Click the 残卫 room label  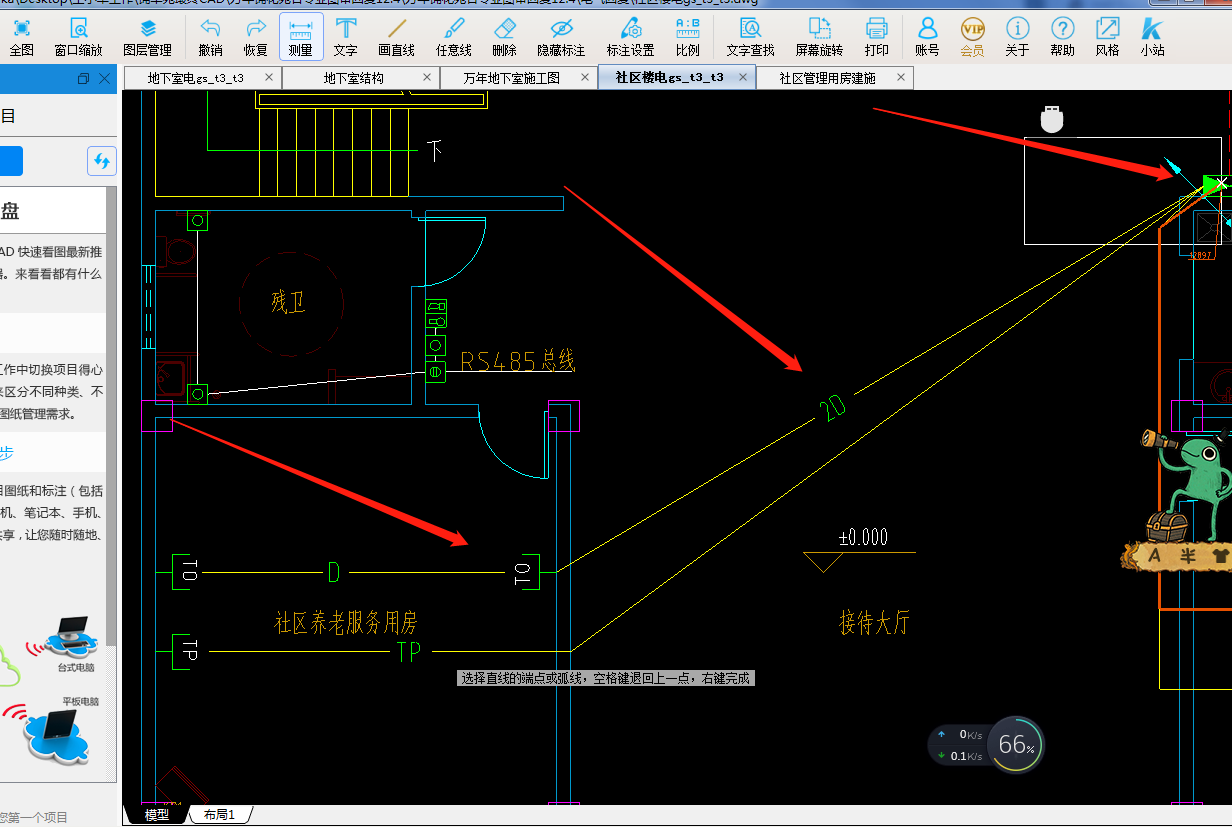(x=288, y=303)
